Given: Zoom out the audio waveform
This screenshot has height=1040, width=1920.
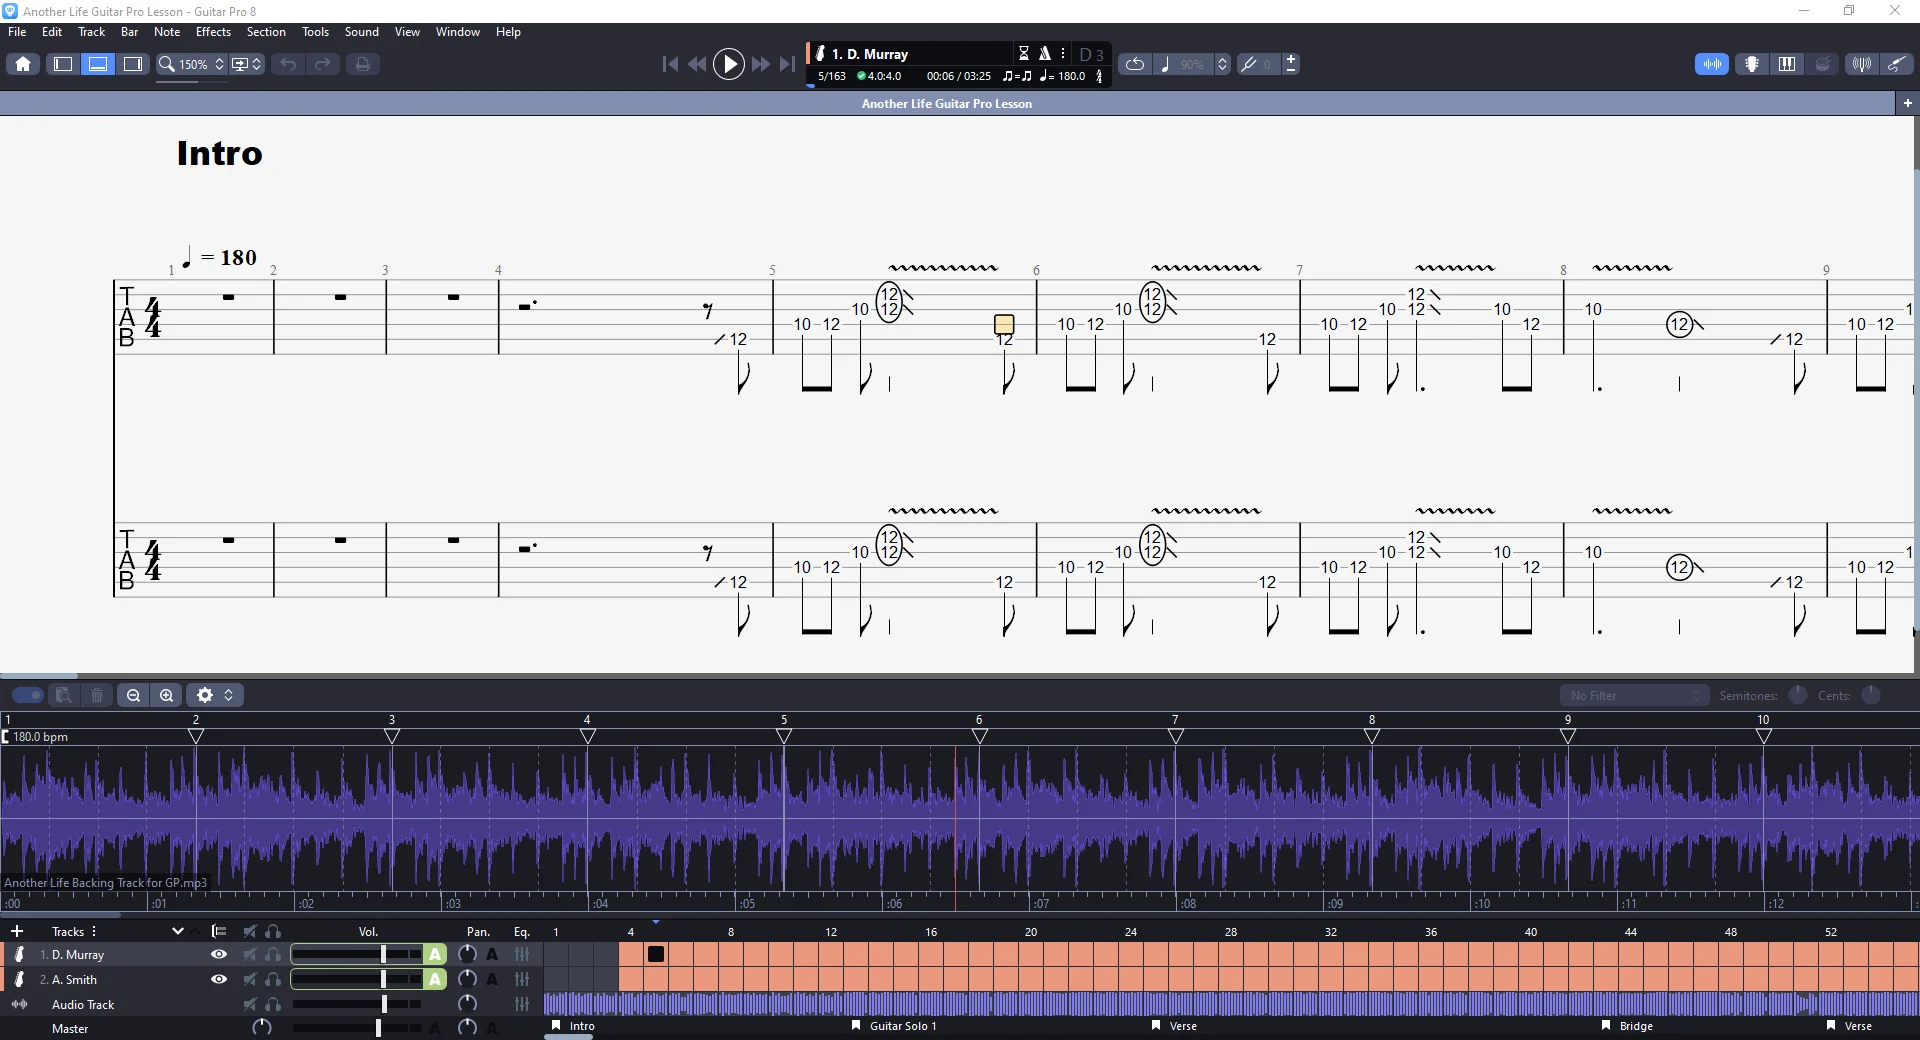Looking at the screenshot, I should click(x=133, y=695).
